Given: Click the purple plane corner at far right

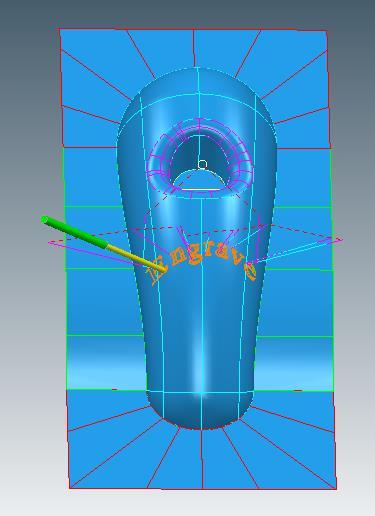Looking at the screenshot, I should 337,240.
